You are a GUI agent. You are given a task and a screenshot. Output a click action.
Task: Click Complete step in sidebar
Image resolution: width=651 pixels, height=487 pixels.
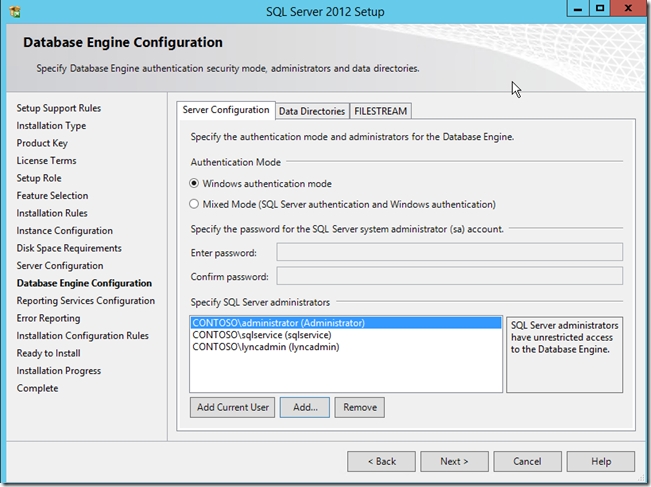coord(37,388)
